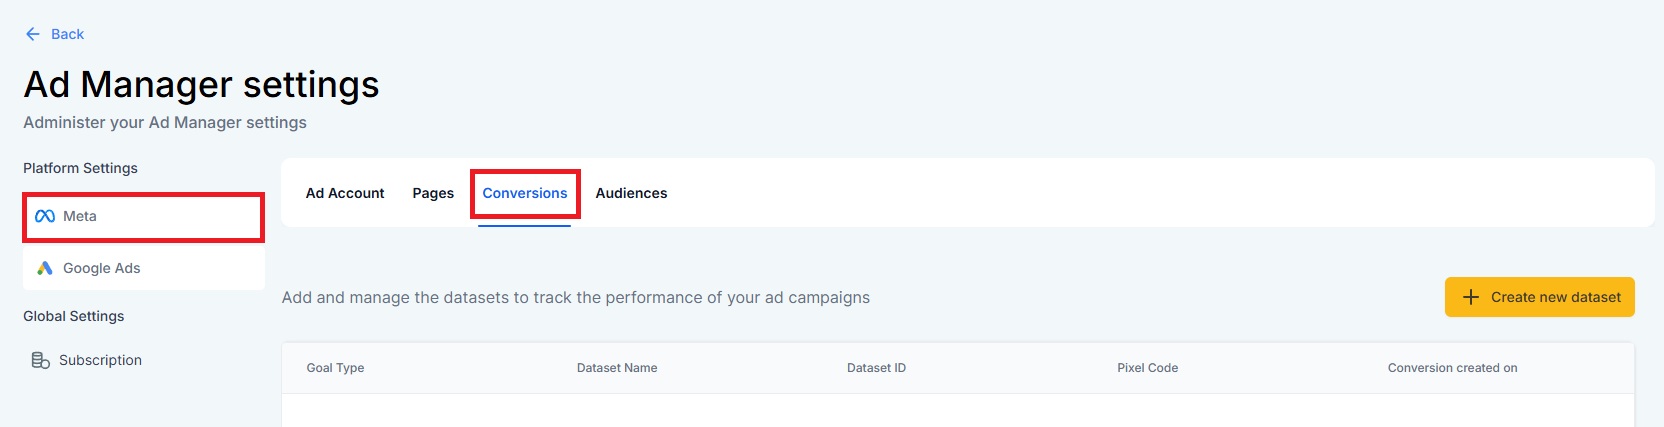1664x427 pixels.
Task: Click the Goal Type column header
Action: (x=335, y=368)
